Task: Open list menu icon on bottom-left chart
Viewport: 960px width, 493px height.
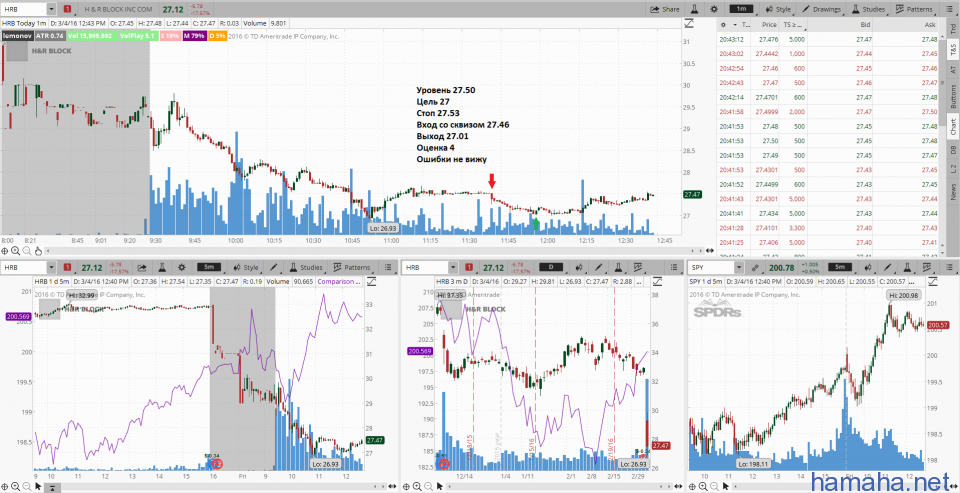Action: point(386,268)
